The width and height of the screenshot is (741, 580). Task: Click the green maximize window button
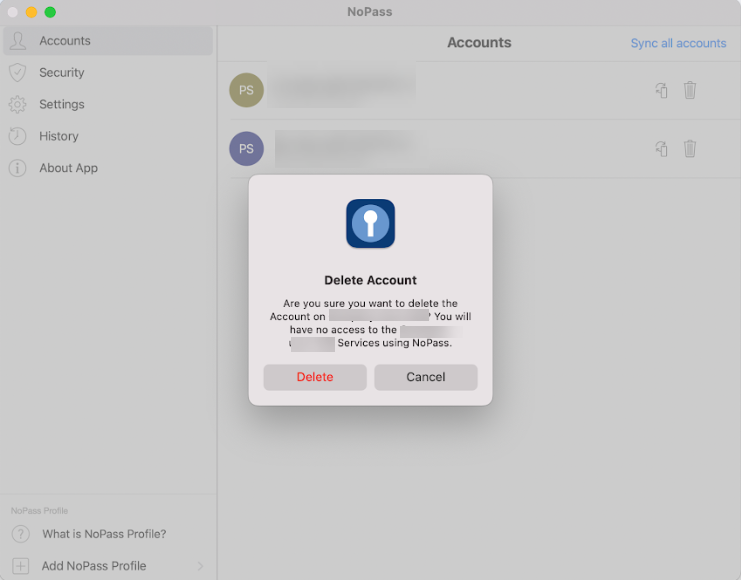50,12
